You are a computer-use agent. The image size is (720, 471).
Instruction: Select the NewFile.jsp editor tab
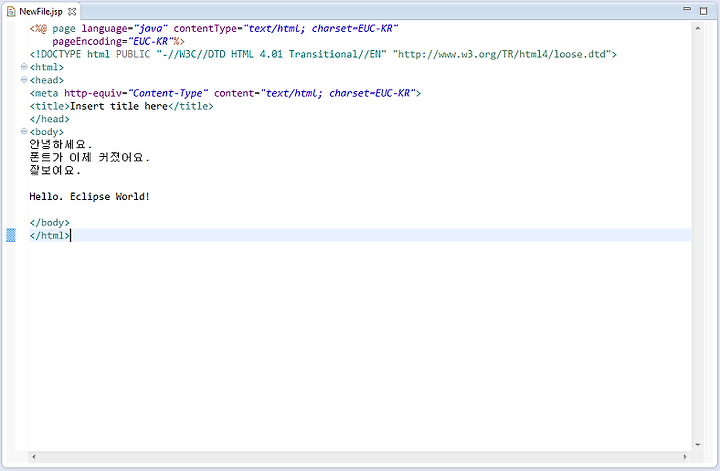tap(41, 11)
